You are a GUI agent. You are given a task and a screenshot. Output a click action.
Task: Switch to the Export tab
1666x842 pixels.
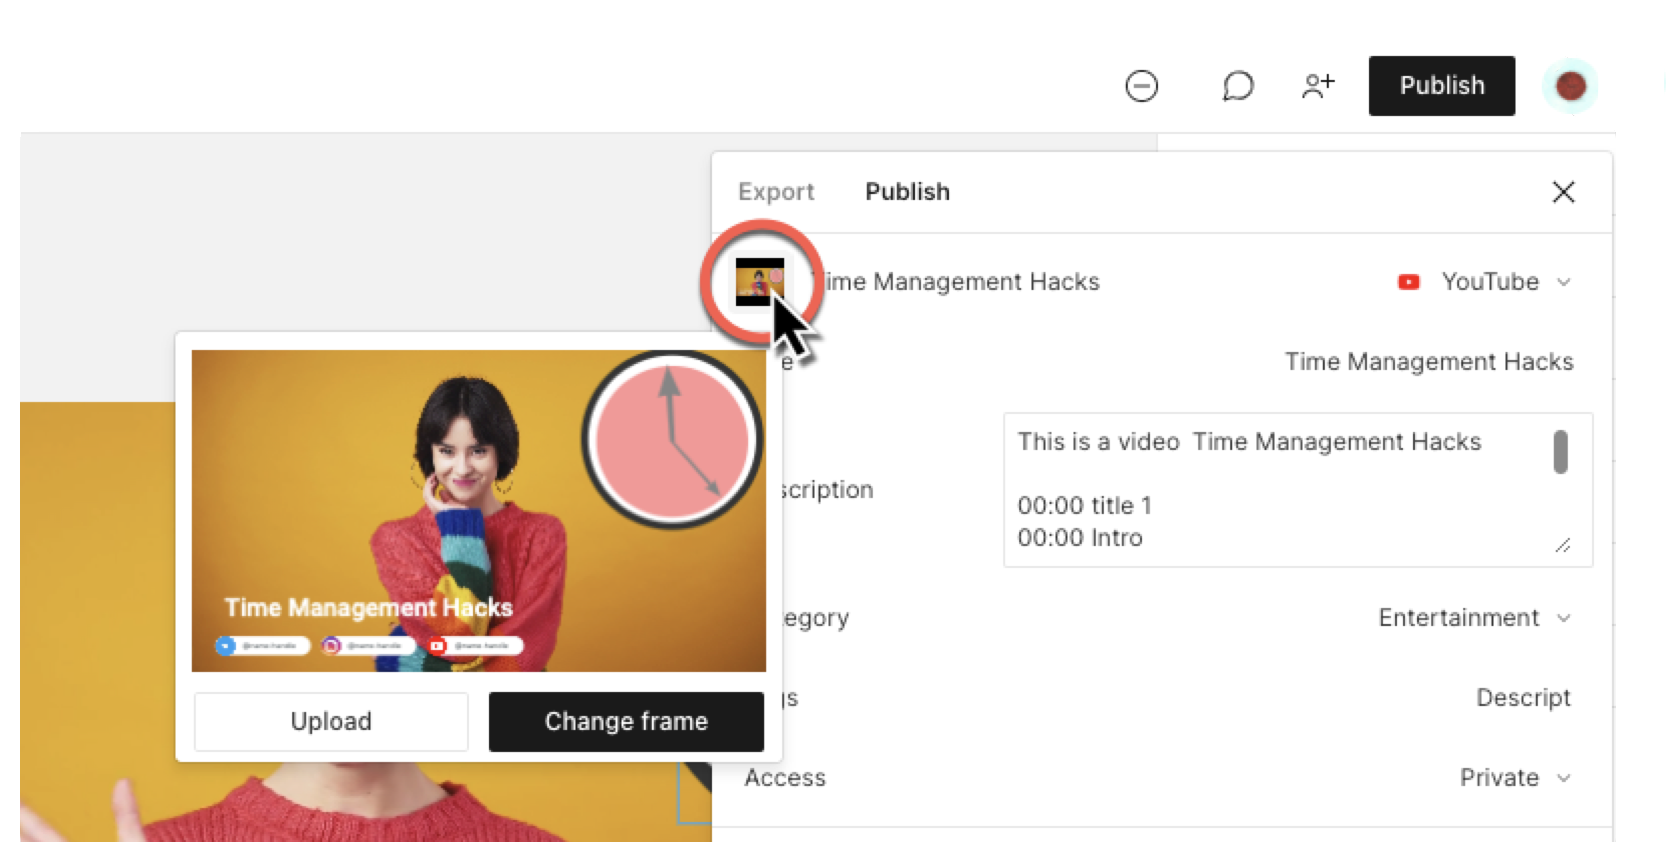776,191
